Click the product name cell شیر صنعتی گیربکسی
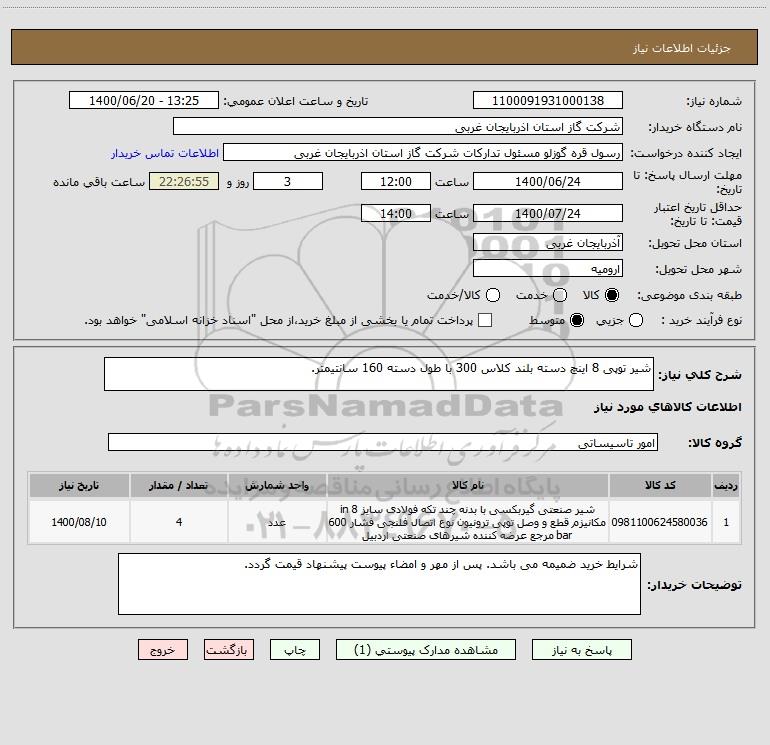This screenshot has width=770, height=745. pyautogui.click(x=468, y=522)
